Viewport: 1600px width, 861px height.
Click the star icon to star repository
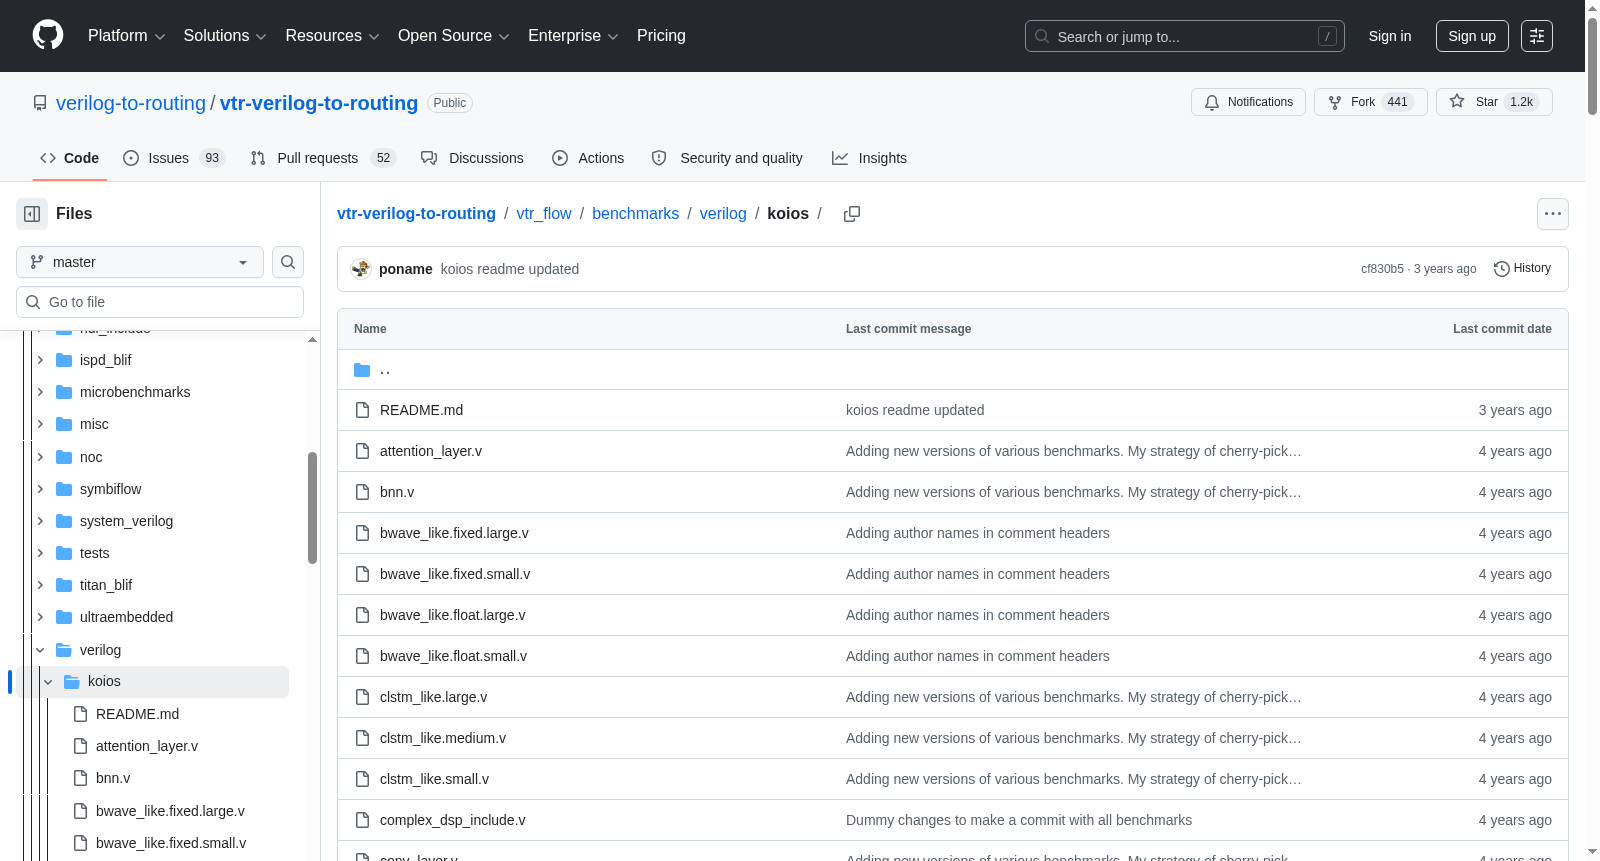(1457, 101)
